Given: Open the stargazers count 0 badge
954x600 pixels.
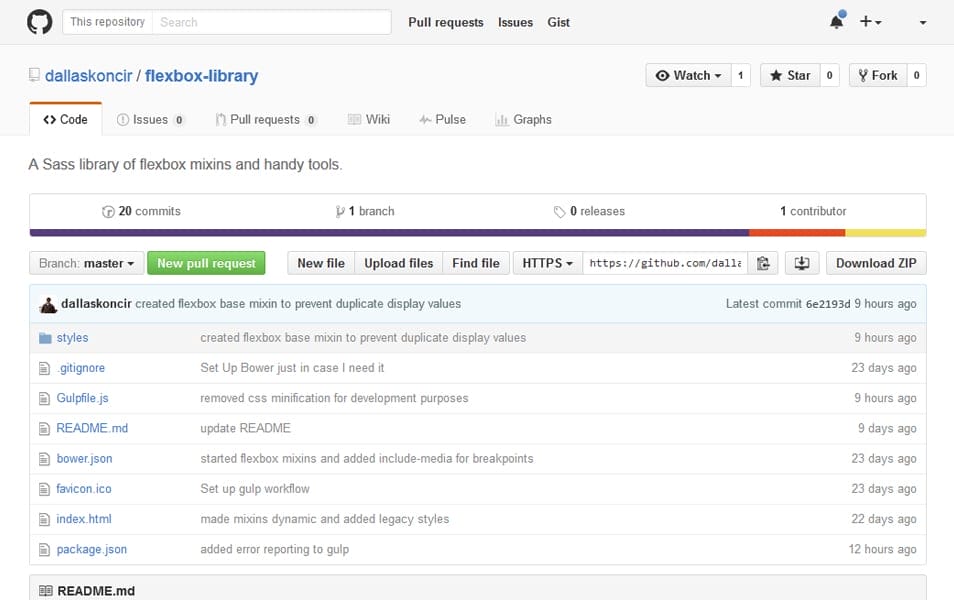Looking at the screenshot, I should pyautogui.click(x=829, y=75).
